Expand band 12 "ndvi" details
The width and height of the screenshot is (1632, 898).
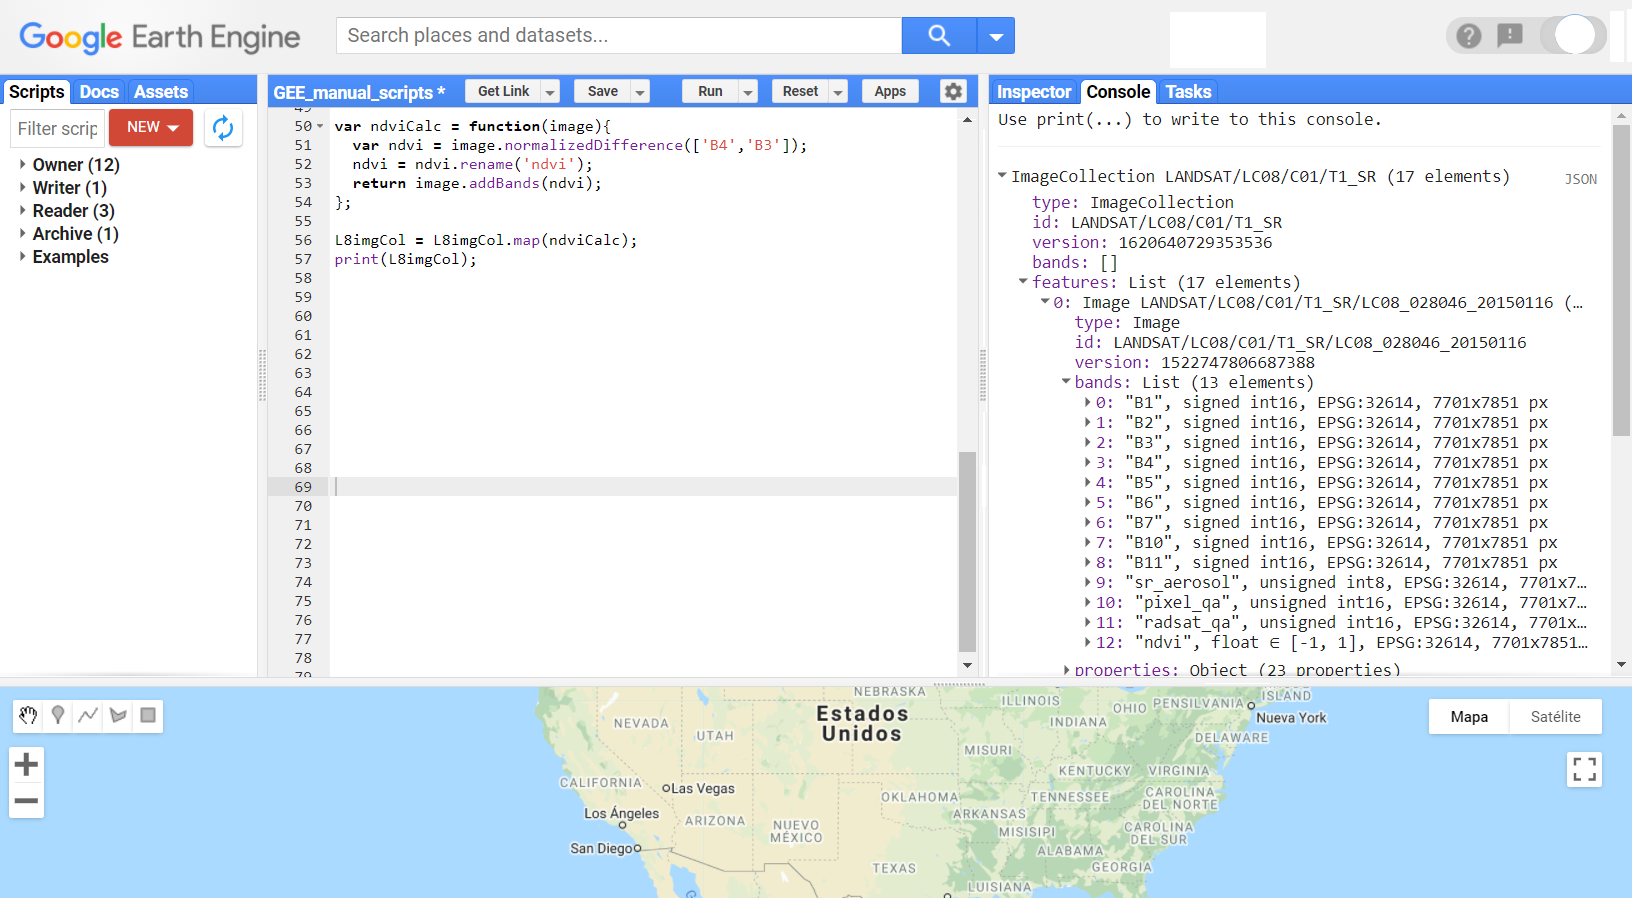tap(1087, 642)
